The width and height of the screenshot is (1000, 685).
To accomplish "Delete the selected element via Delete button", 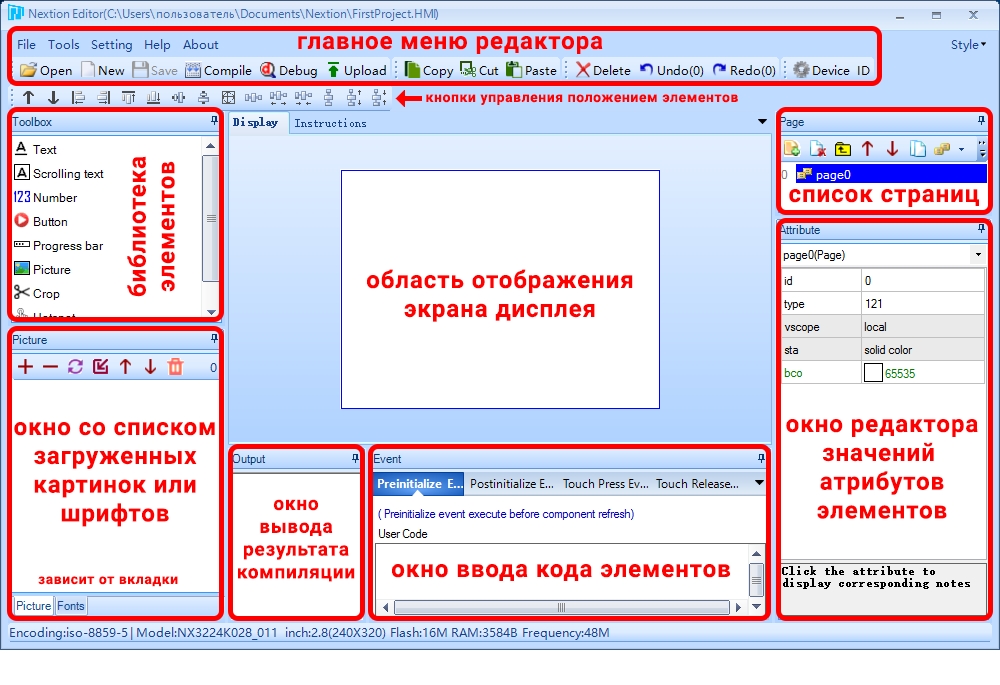I will tap(603, 70).
